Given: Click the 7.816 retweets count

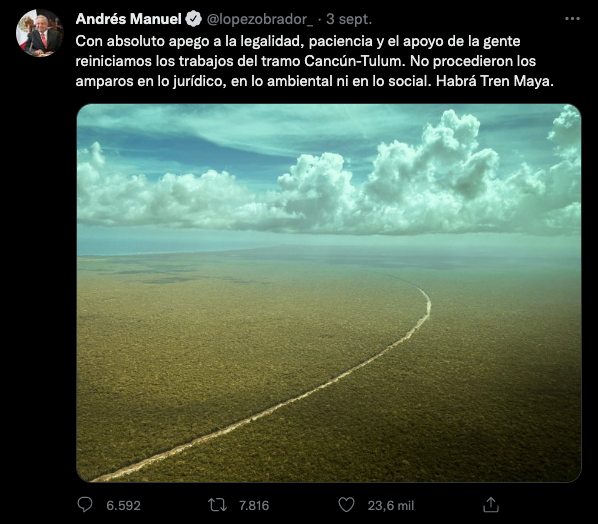Looking at the screenshot, I should (x=254, y=506).
